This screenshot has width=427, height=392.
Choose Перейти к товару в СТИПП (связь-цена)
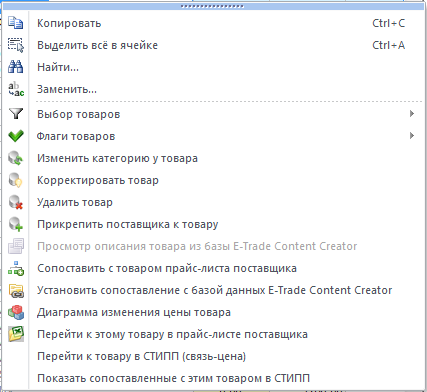click(214, 356)
